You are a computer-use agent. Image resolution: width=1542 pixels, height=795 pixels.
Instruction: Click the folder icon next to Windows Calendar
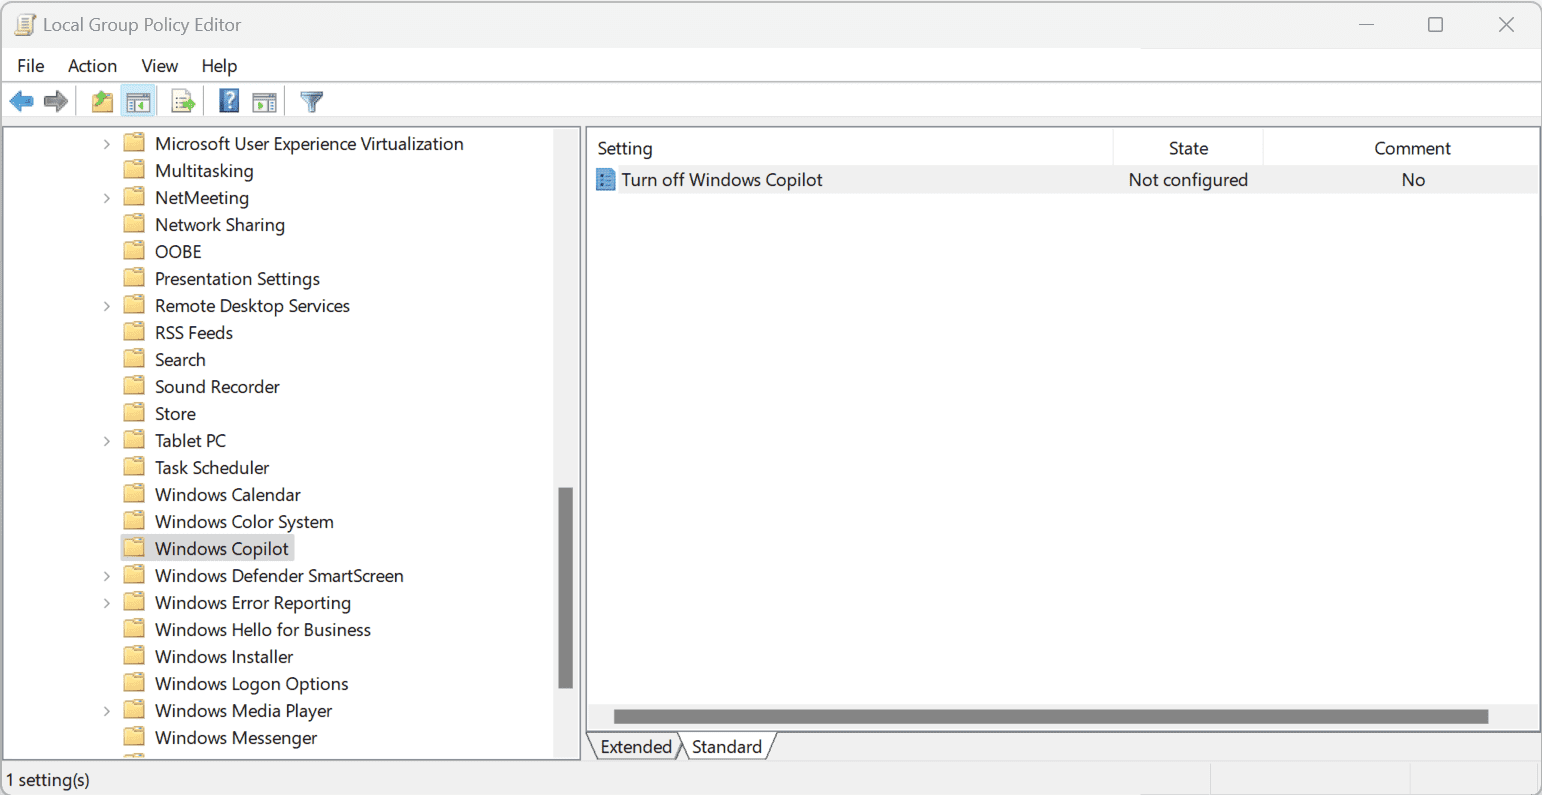(x=134, y=495)
